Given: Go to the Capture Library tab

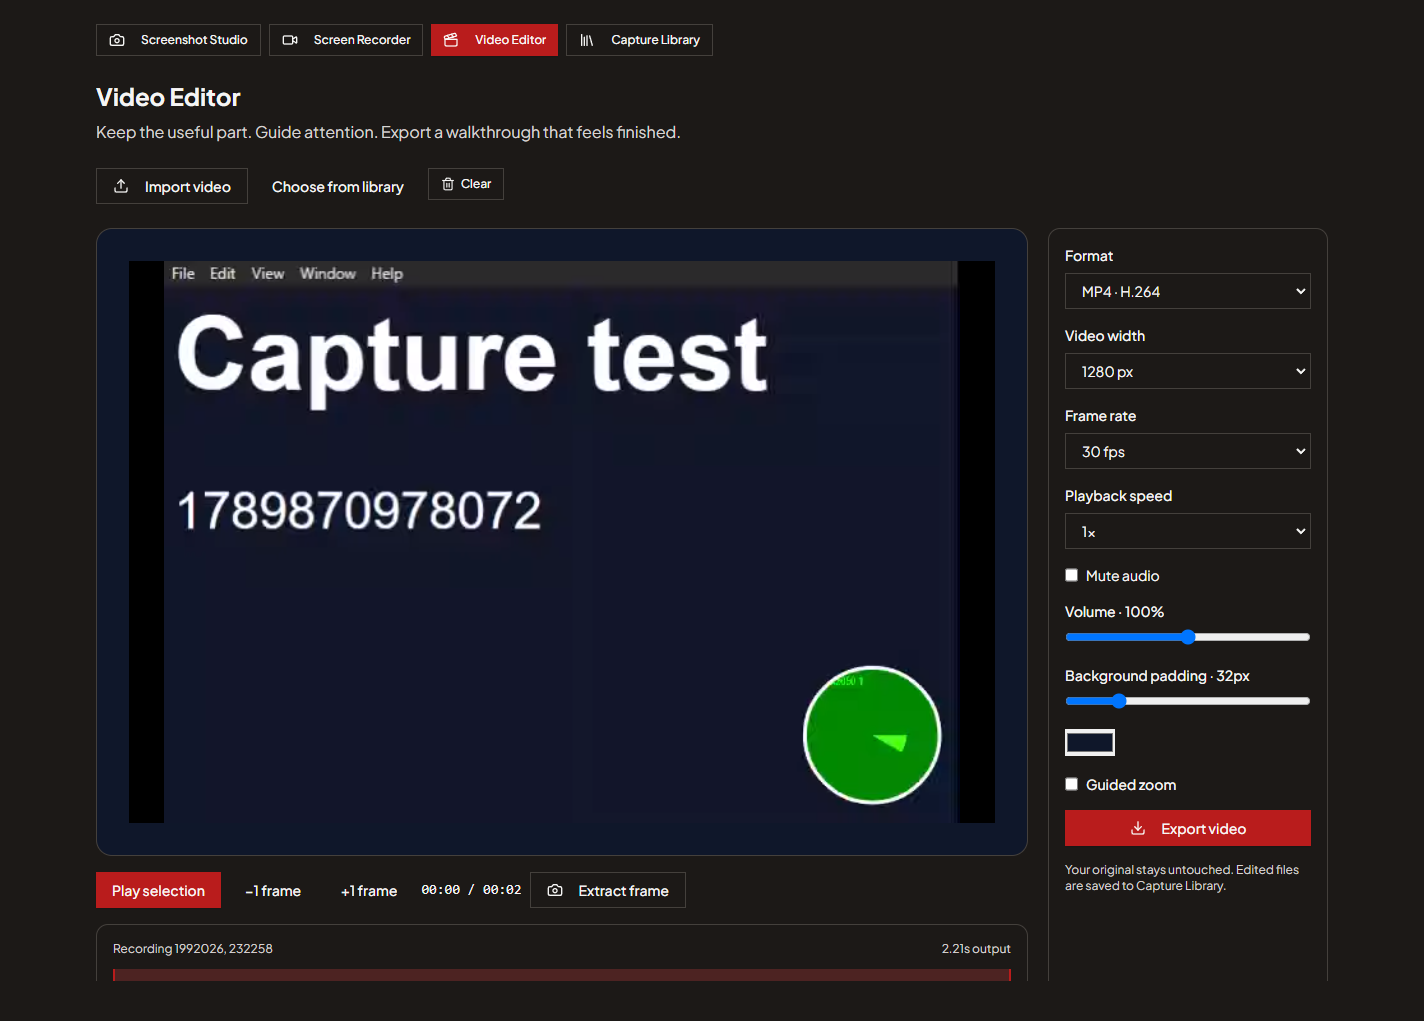Looking at the screenshot, I should (x=639, y=40).
